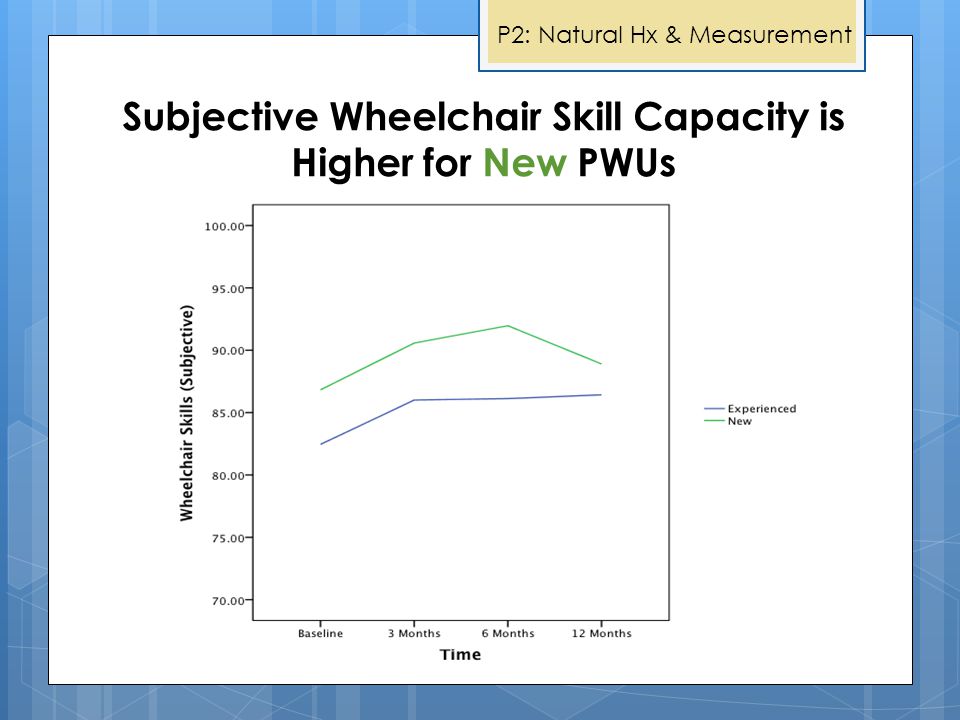The width and height of the screenshot is (960, 720).
Task: Click the '100.00' y-axis value
Action: (224, 227)
